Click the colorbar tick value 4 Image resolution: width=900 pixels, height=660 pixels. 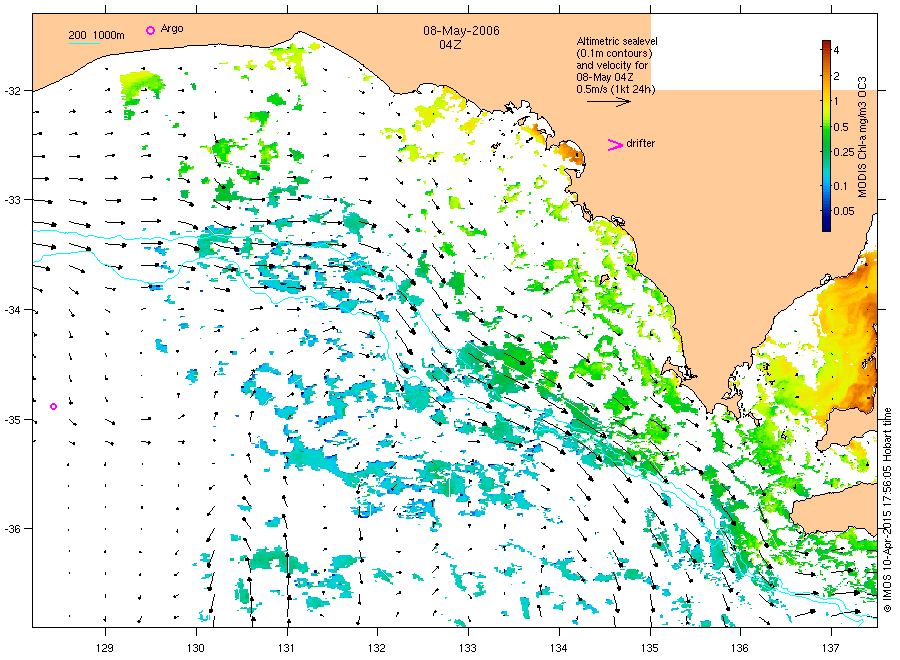[836, 51]
